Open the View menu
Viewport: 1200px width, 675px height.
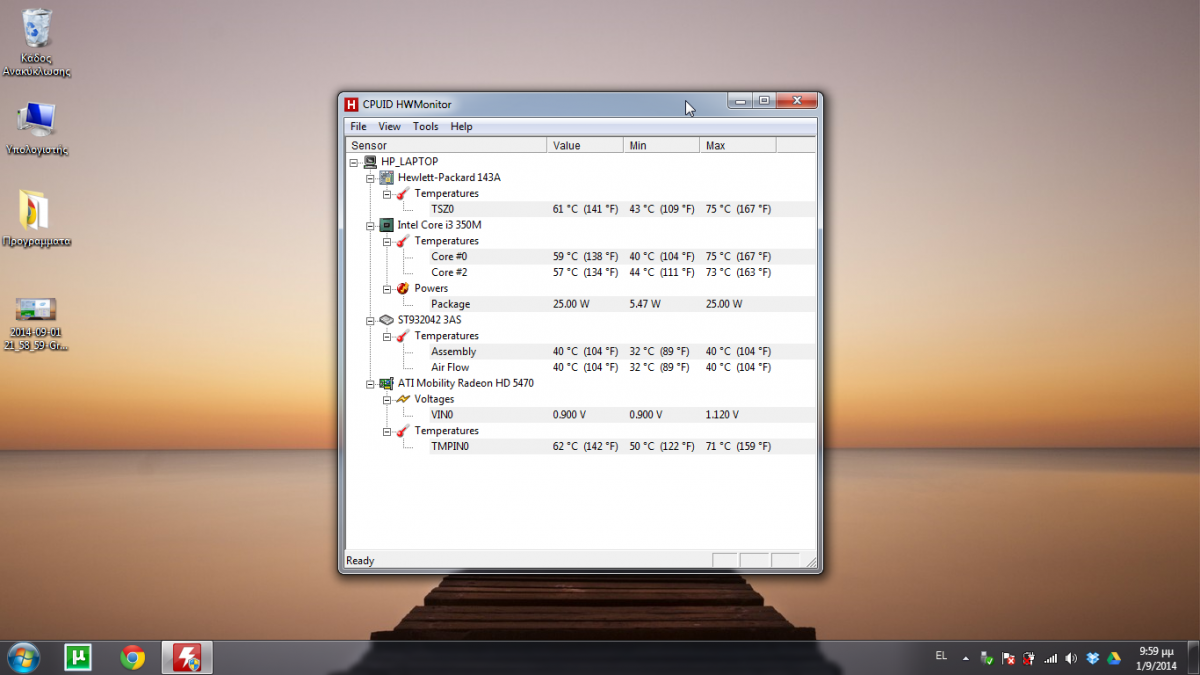point(389,127)
